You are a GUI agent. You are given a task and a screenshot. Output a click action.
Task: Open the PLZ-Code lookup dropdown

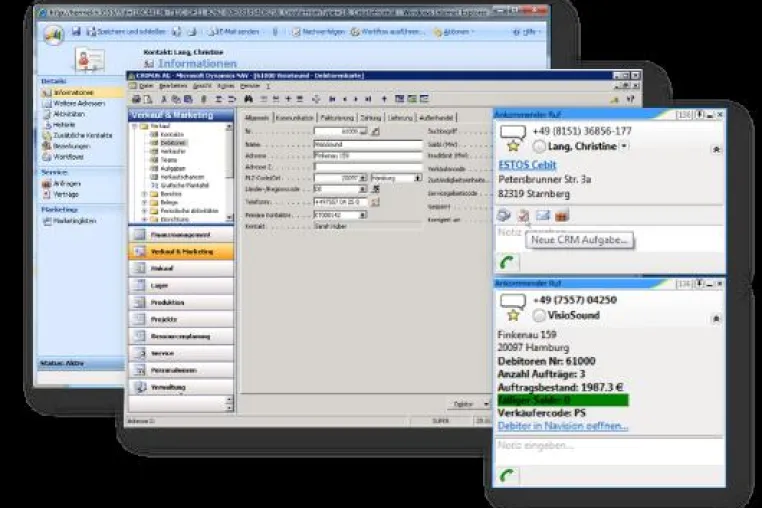pyautogui.click(x=363, y=178)
